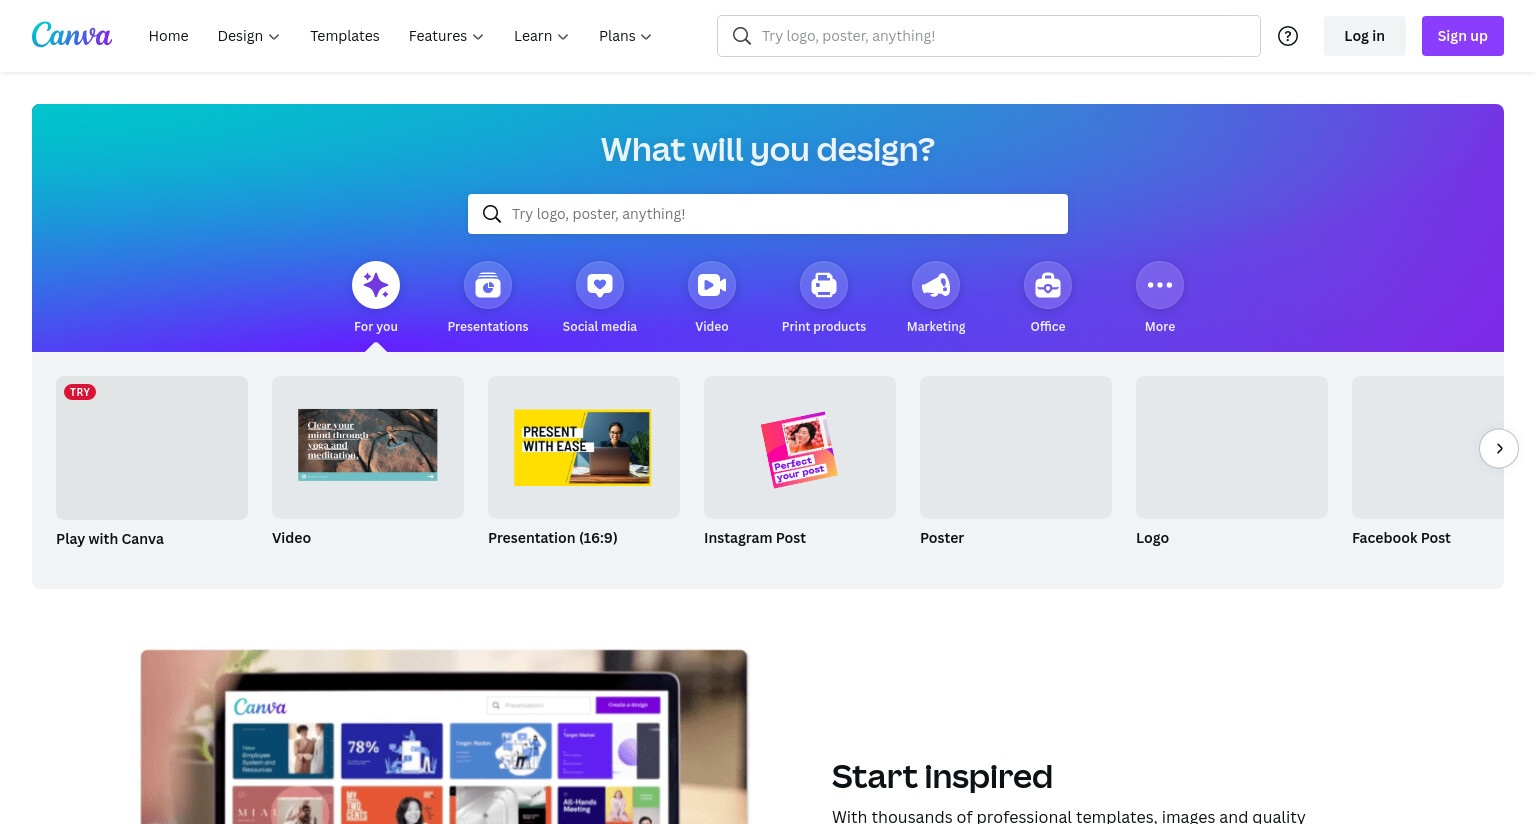Open the Presentation (16:9) thumbnail
The height and width of the screenshot is (824, 1536).
[584, 447]
